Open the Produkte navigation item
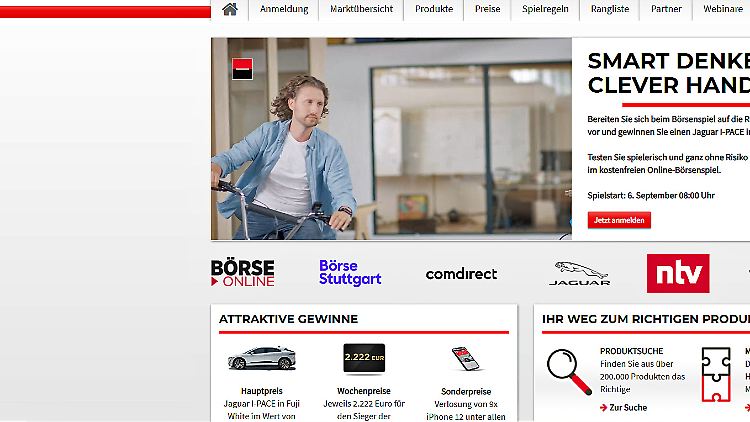Screen dimensions: 750x422 pyautogui.click(x=434, y=9)
